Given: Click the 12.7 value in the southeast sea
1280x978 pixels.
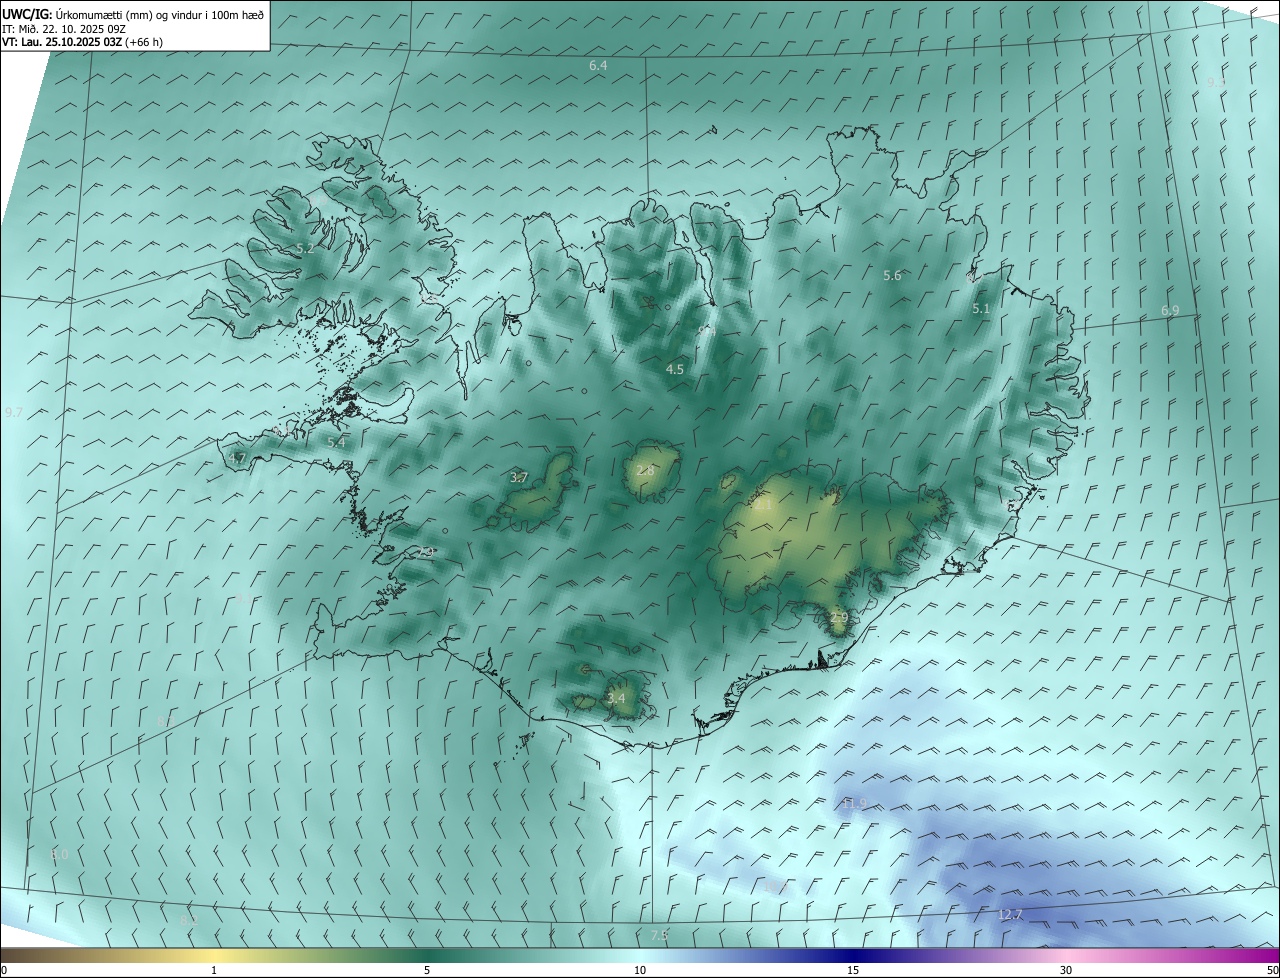Looking at the screenshot, I should (x=1010, y=915).
